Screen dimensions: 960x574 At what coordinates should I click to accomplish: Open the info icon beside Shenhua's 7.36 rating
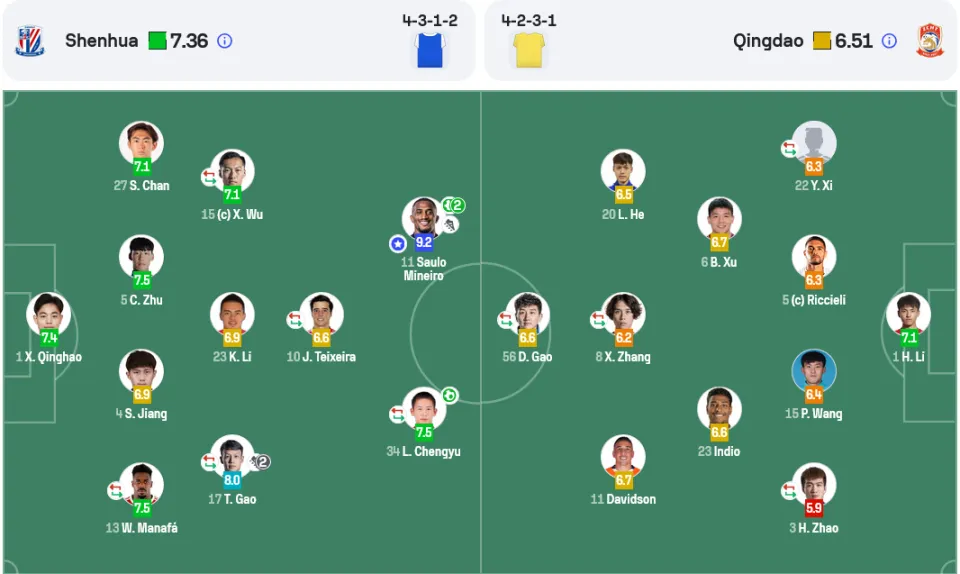click(x=225, y=41)
